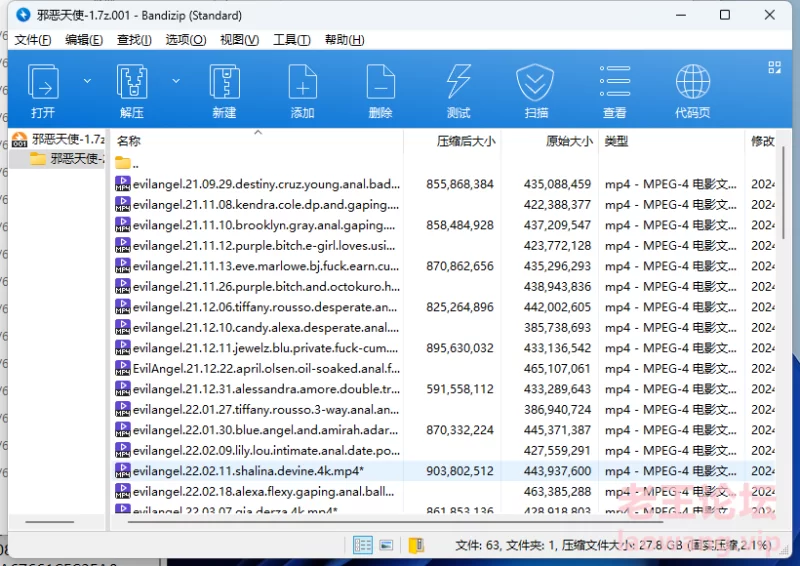Viewport: 800px width, 566px height.
Task: Click the parent folder '..' entry
Action: coord(127,163)
